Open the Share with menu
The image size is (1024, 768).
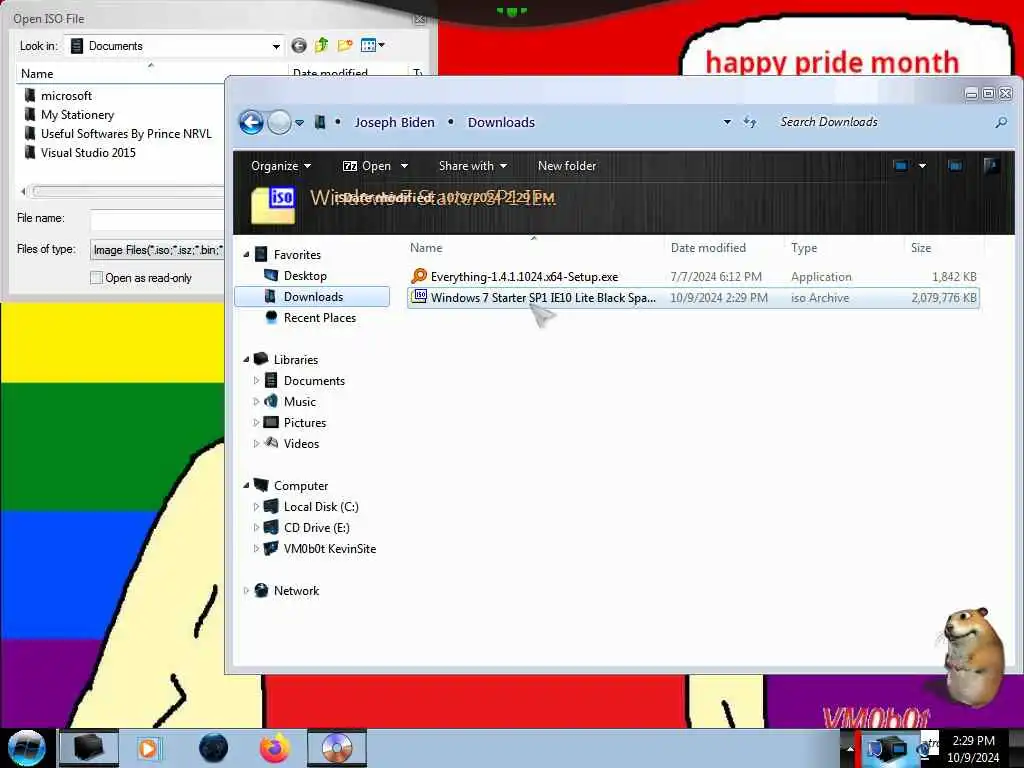(x=472, y=166)
